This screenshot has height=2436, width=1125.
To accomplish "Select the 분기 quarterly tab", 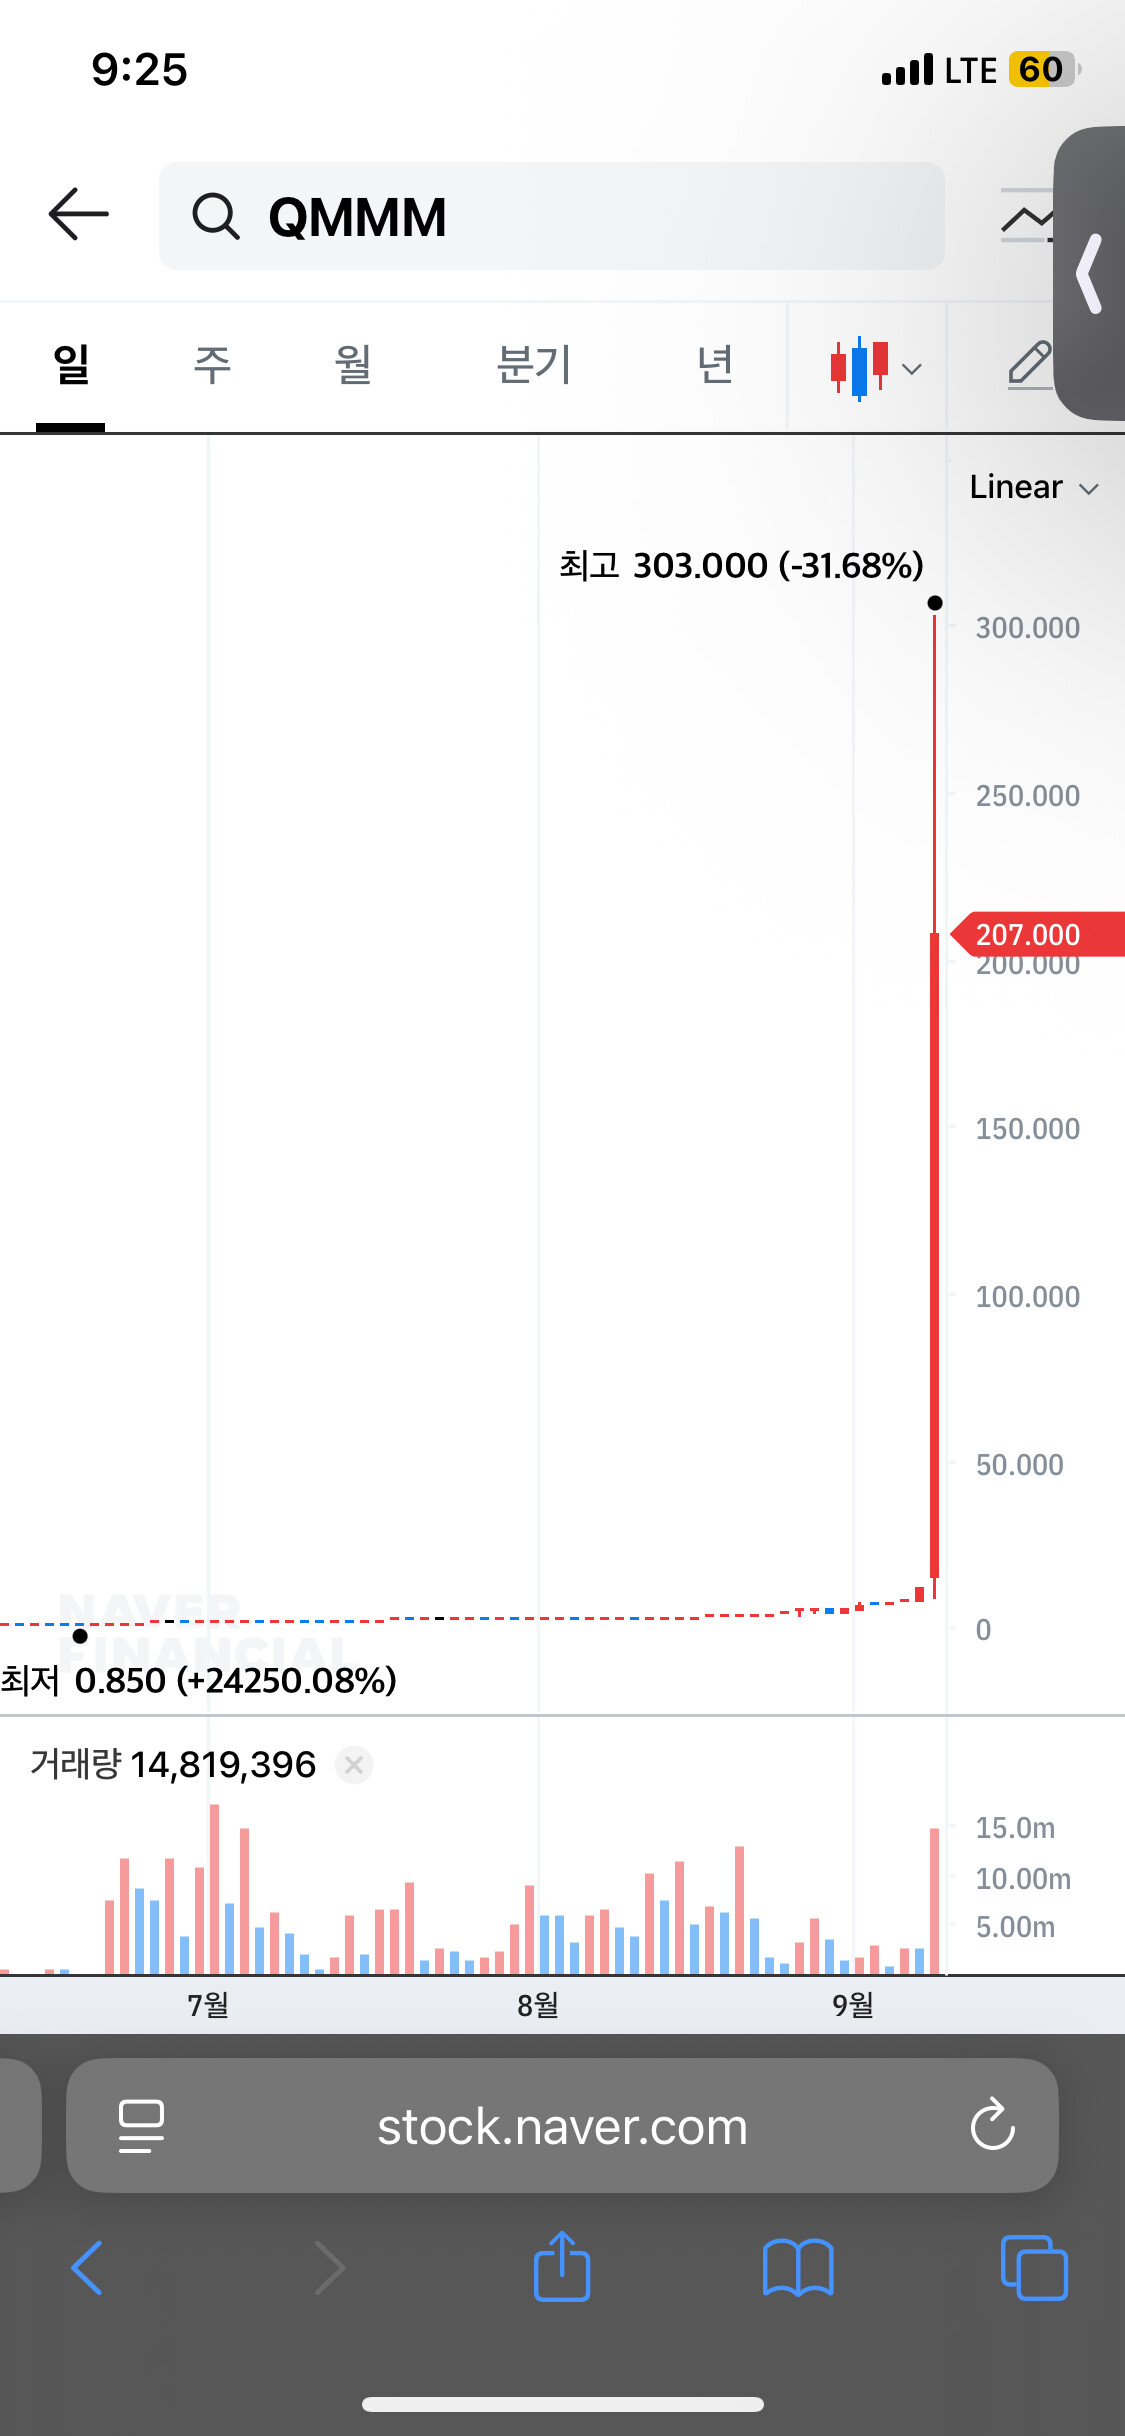I will 534,364.
